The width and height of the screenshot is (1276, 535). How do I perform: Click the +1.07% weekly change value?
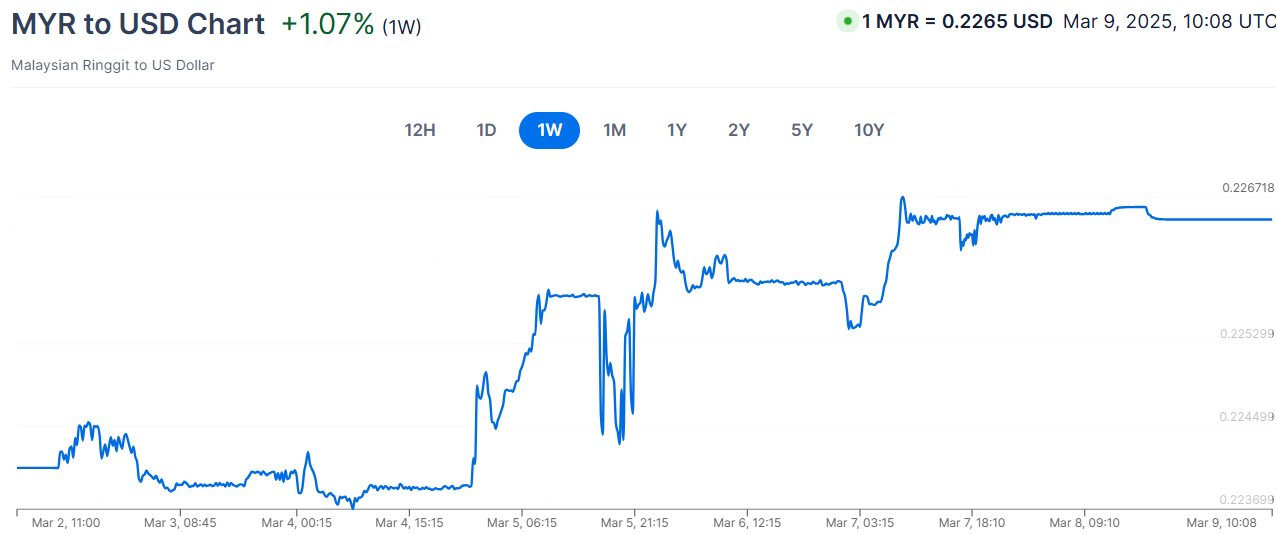[x=328, y=24]
